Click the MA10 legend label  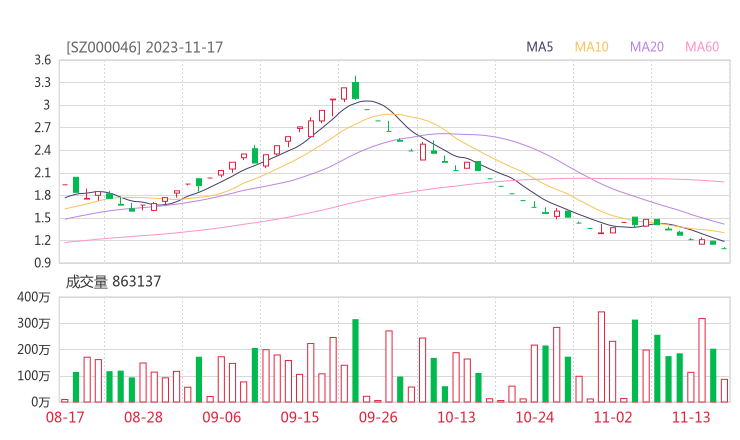click(591, 47)
